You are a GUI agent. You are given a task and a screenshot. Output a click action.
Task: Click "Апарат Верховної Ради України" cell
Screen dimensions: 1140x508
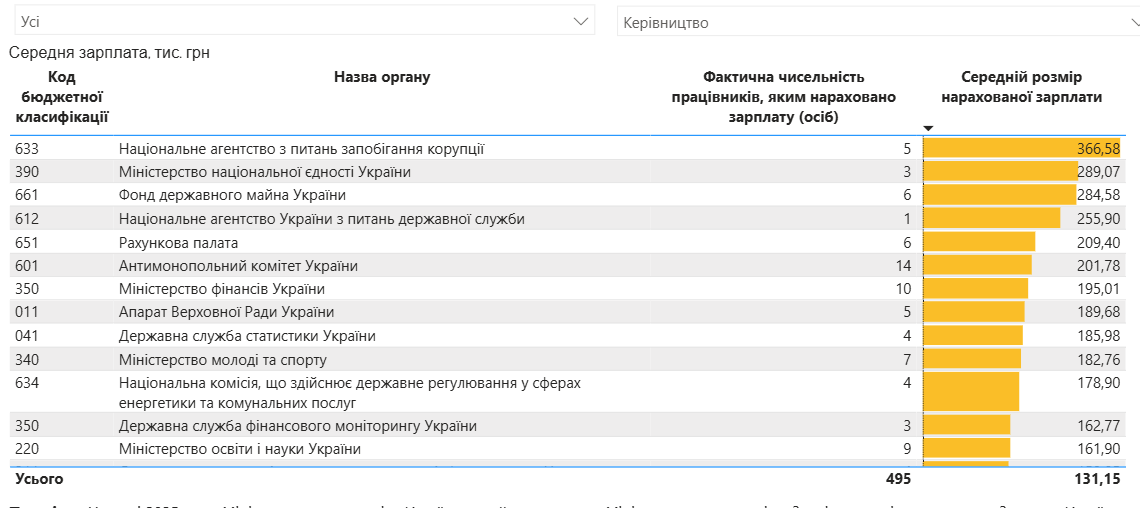click(x=226, y=312)
